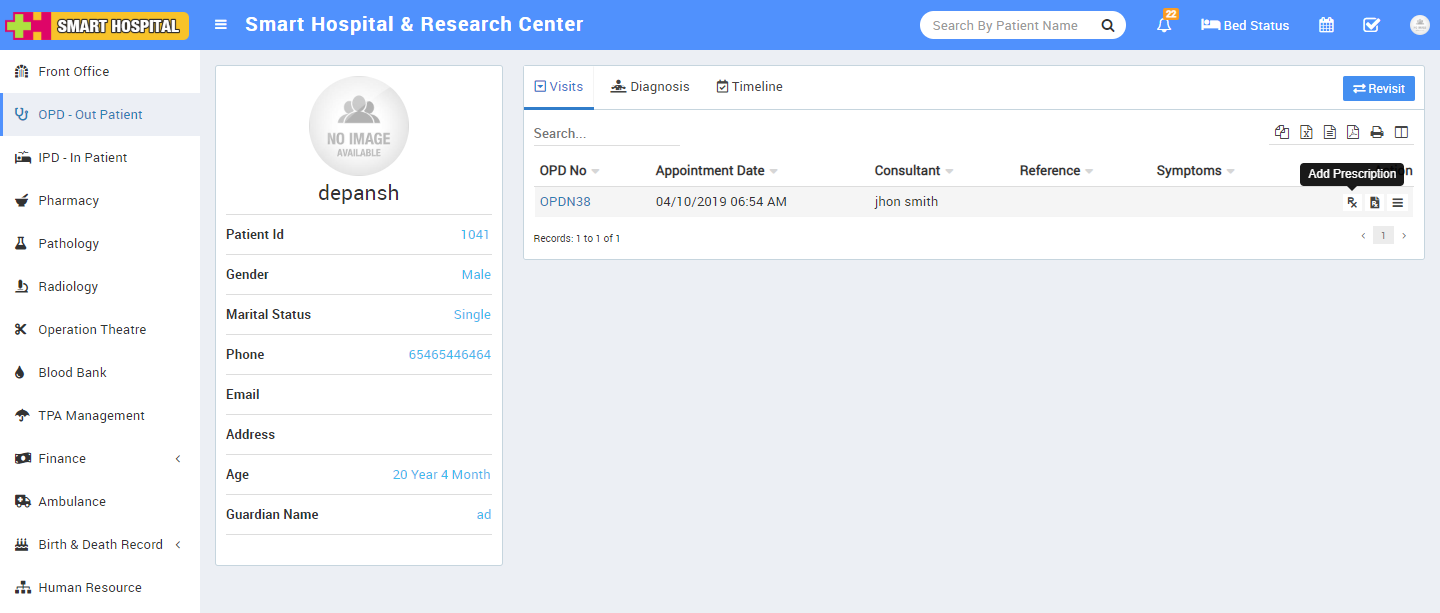
Task: Expand the Birth & Death Record menu
Action: pos(100,545)
